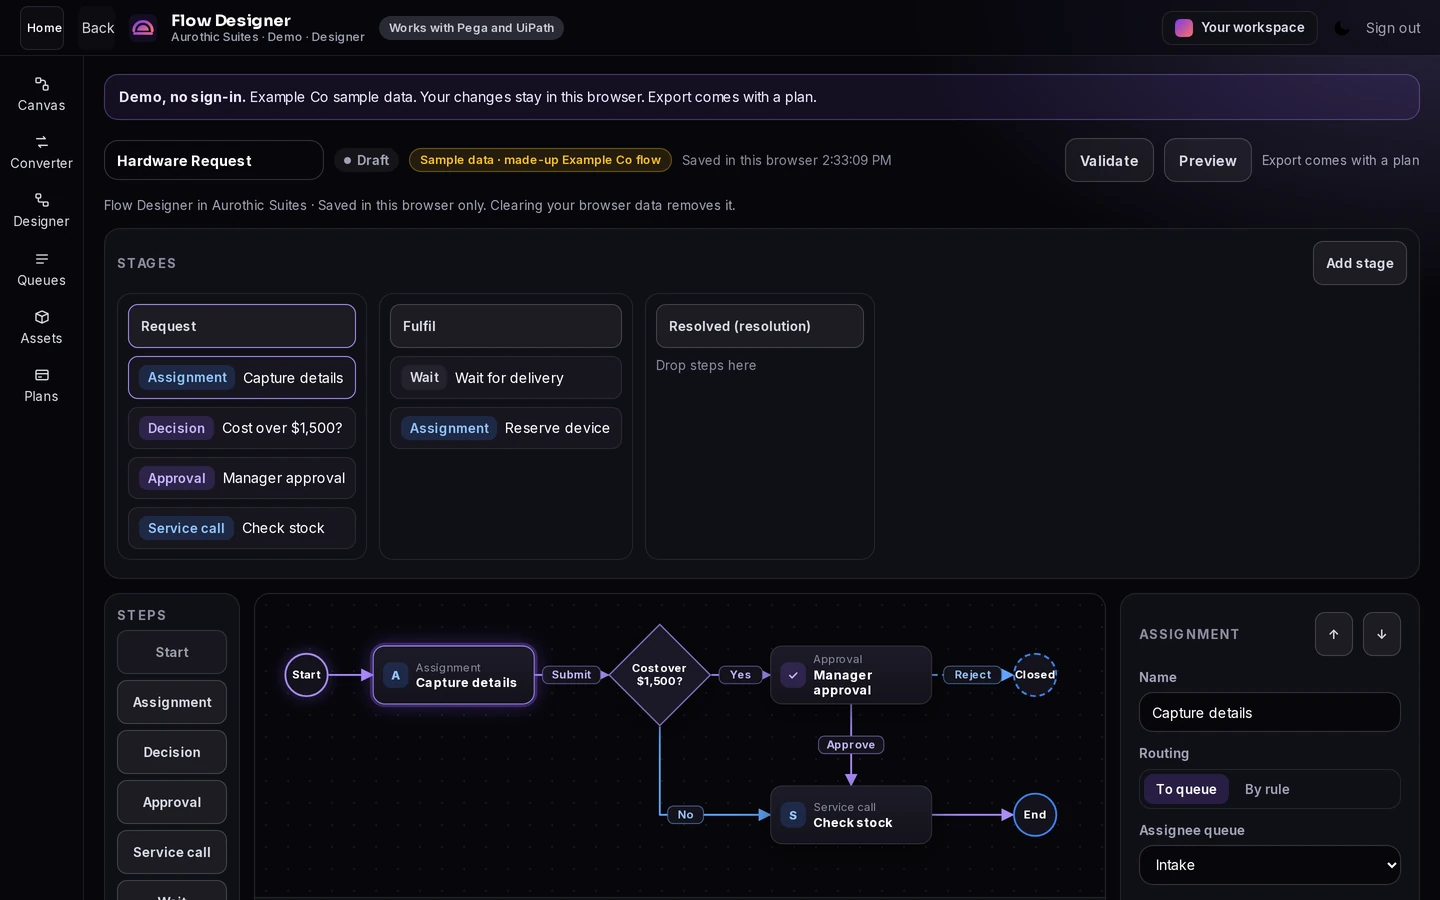
Task: Click the Capture details A icon
Action: [395, 675]
